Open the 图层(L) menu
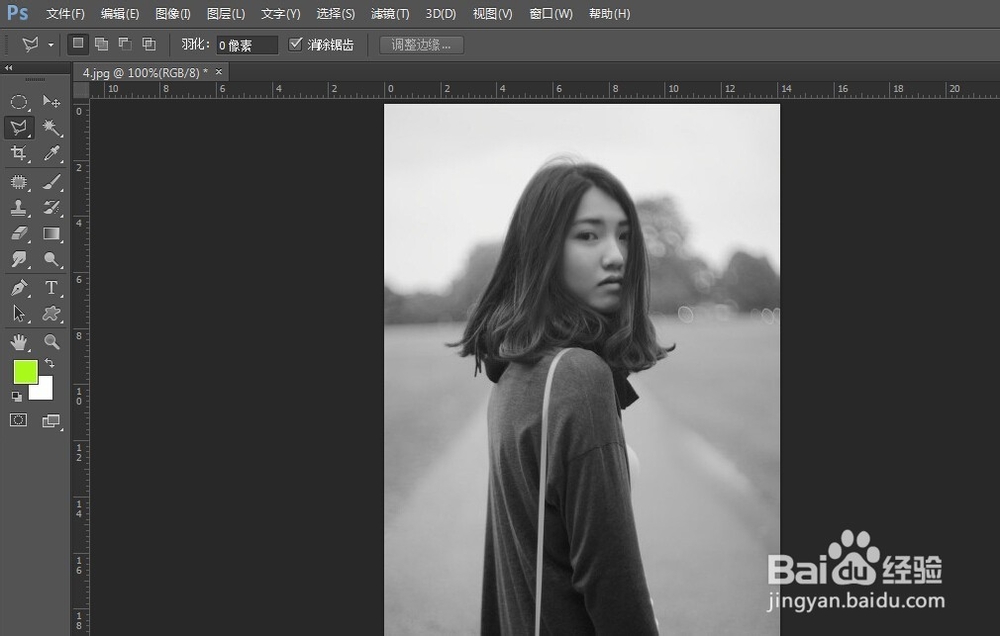This screenshot has height=636, width=1000. coord(226,13)
